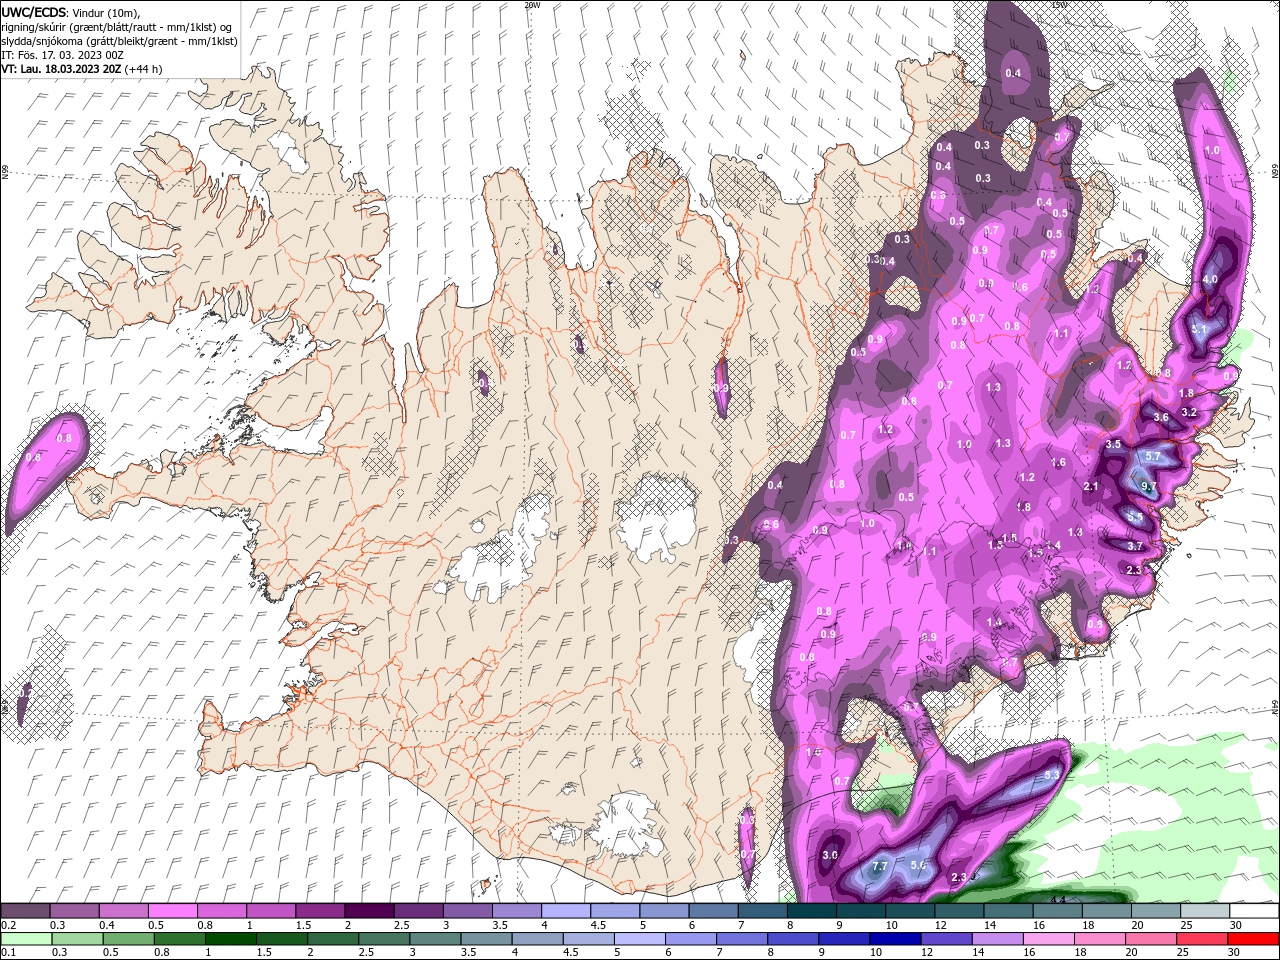The image size is (1280, 960).
Task: Click the light pink 16–18 swatch in the bottom legend row
Action: pos(1050,939)
